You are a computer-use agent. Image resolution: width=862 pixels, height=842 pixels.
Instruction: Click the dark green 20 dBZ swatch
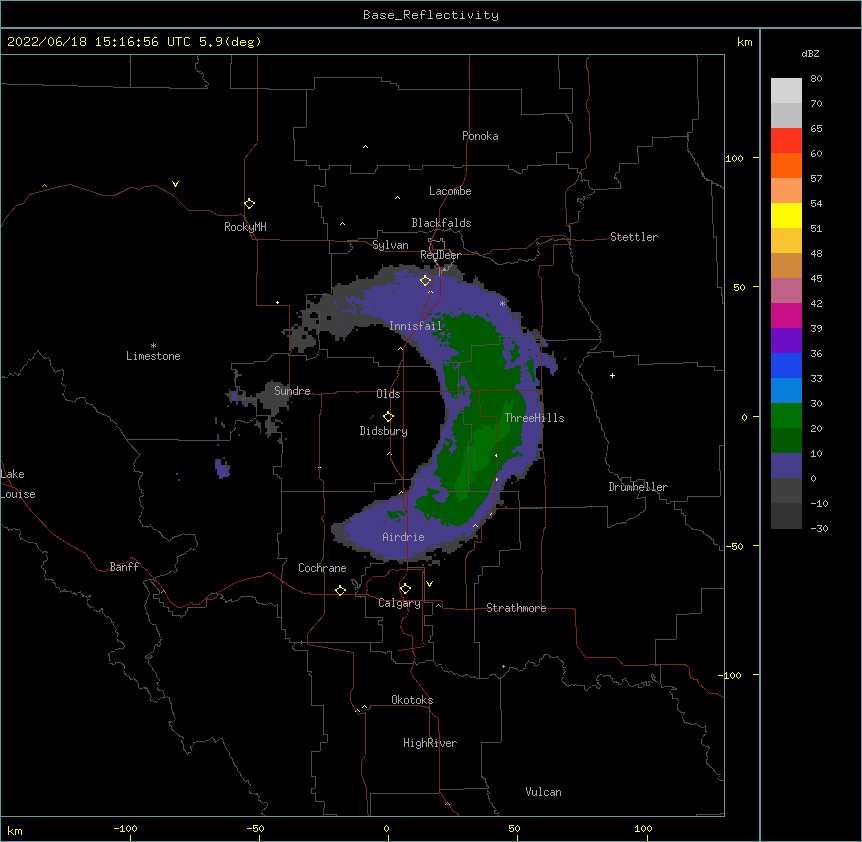coord(786,440)
